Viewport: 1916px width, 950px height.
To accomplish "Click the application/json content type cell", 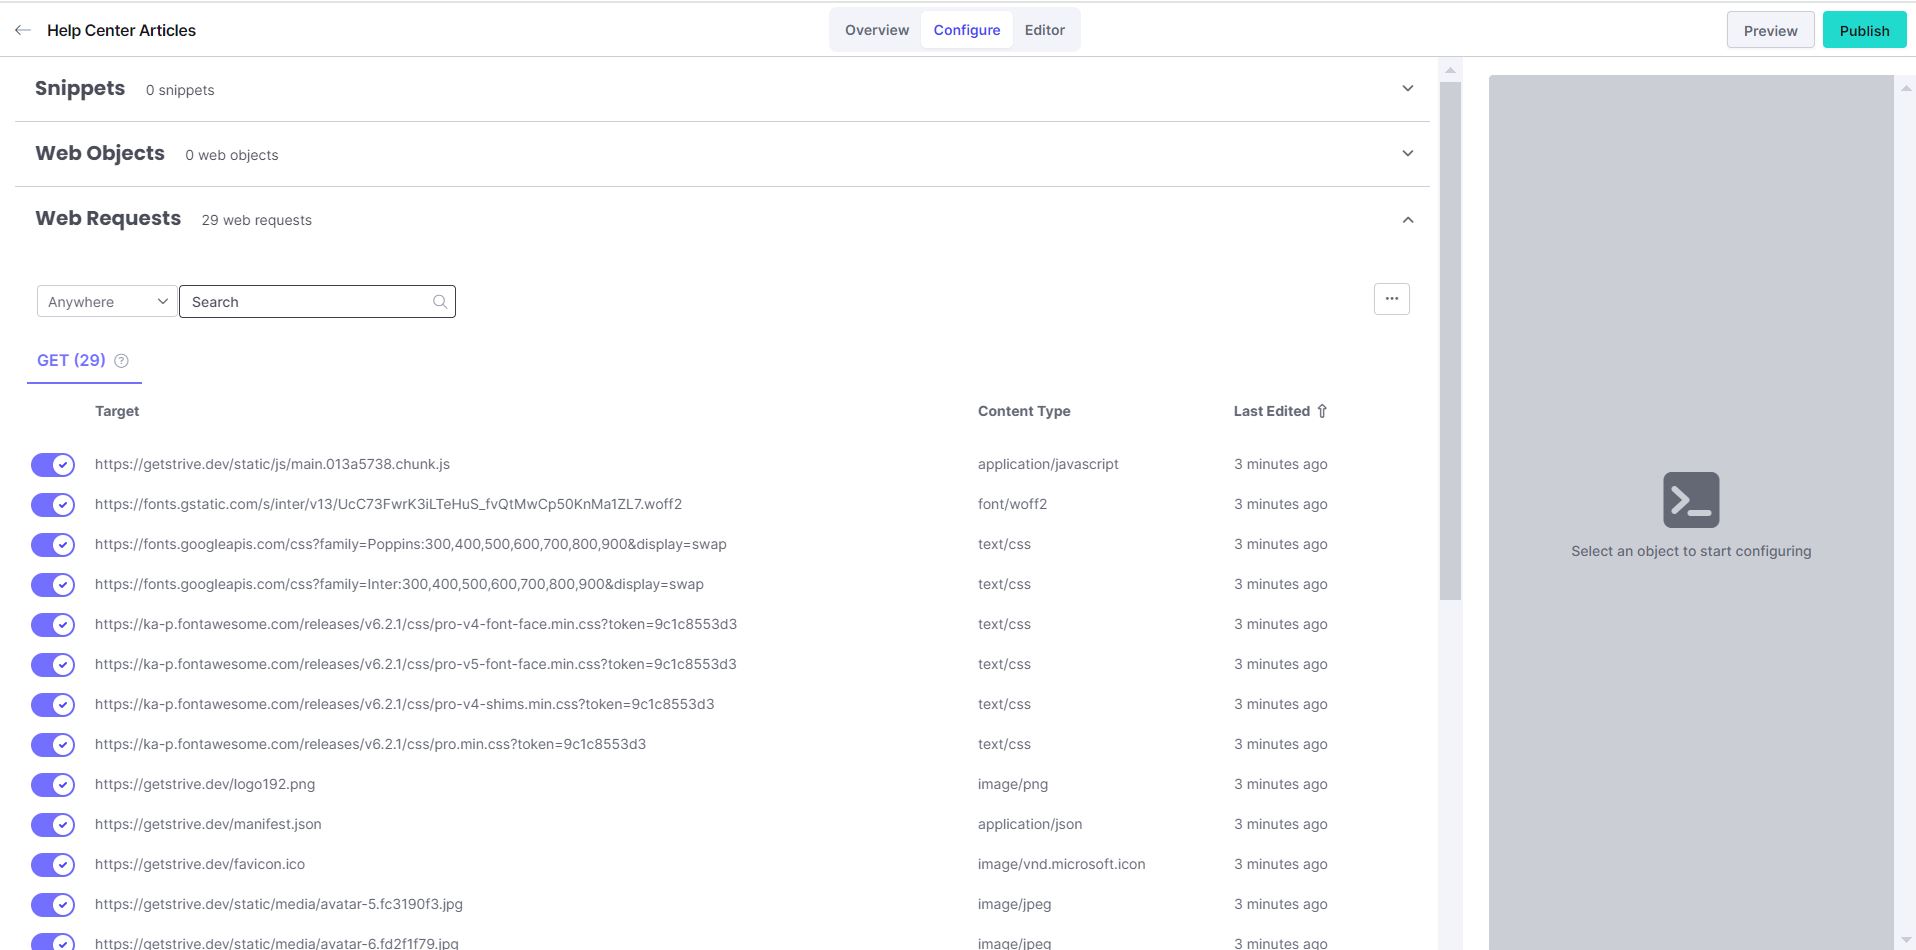I will click(x=1030, y=824).
